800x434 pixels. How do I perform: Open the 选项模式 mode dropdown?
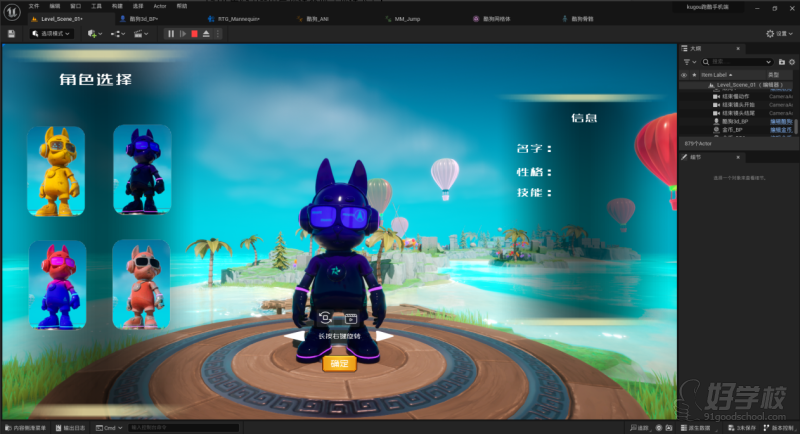(53, 33)
